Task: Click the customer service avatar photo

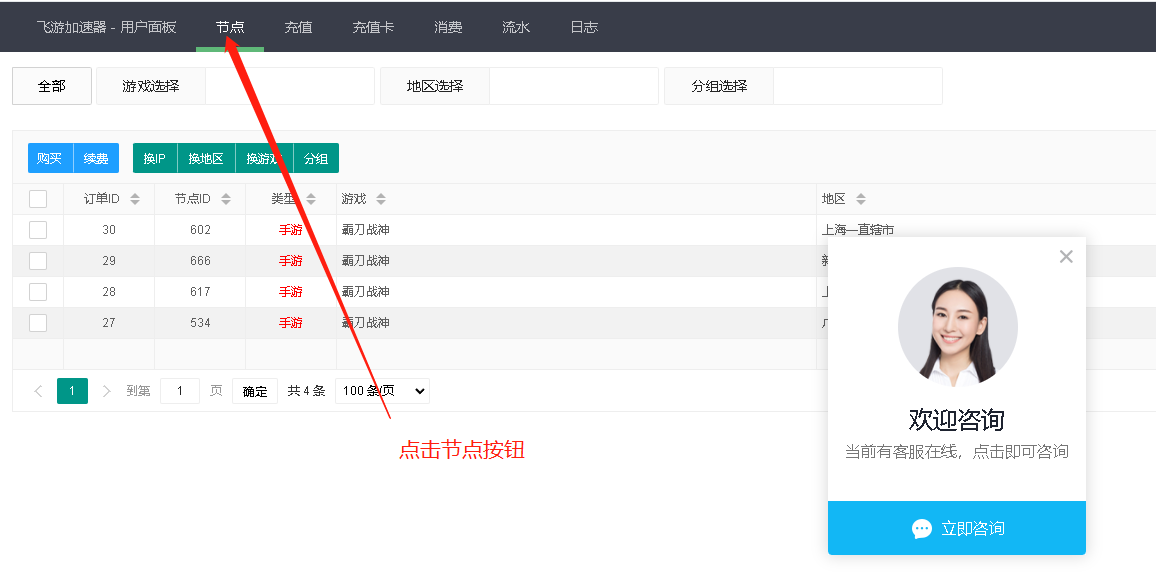Action: (958, 327)
